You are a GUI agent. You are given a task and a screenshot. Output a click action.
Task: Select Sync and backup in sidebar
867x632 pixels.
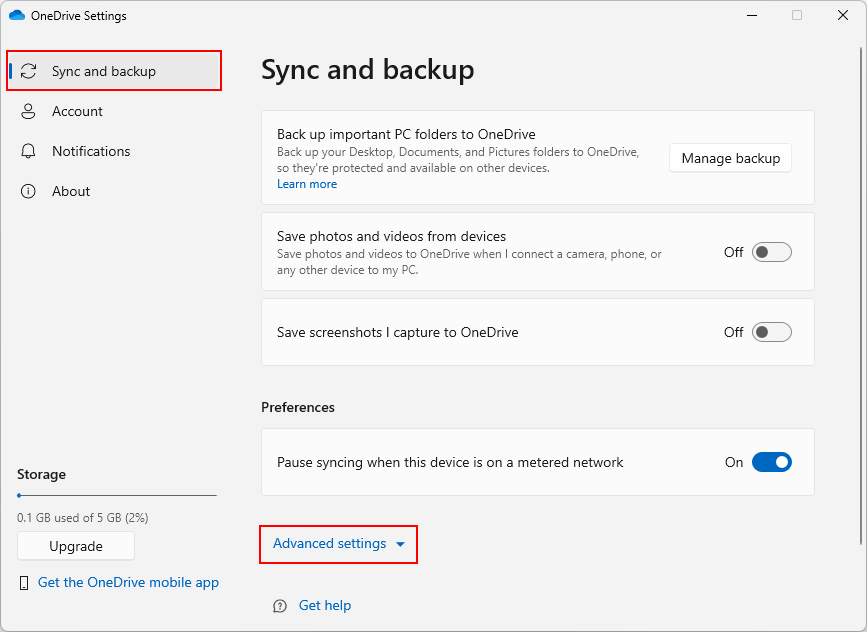pyautogui.click(x=113, y=71)
